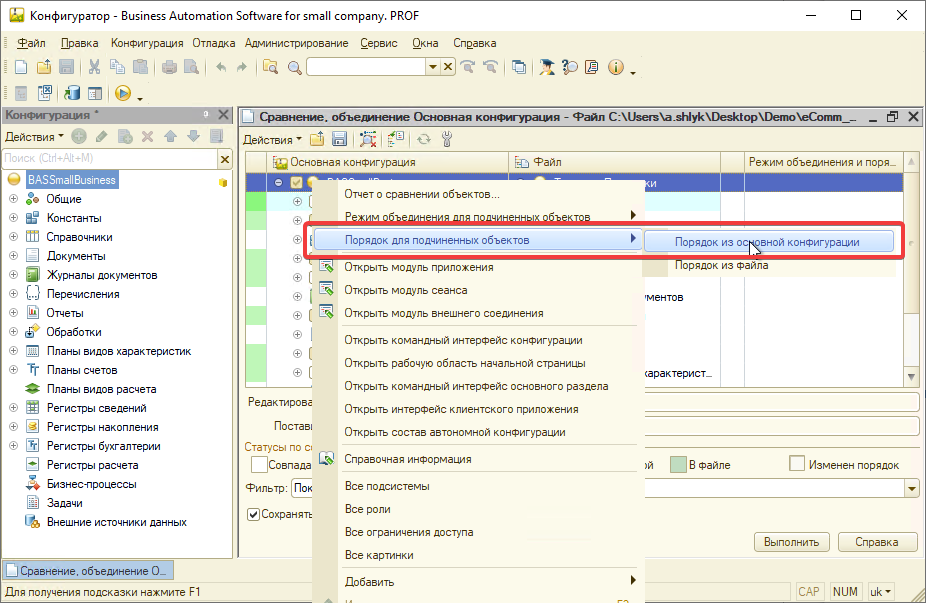The width and height of the screenshot is (926, 603).
Task: Toggle the 'Сохранять' checkbox
Action: coord(254,514)
